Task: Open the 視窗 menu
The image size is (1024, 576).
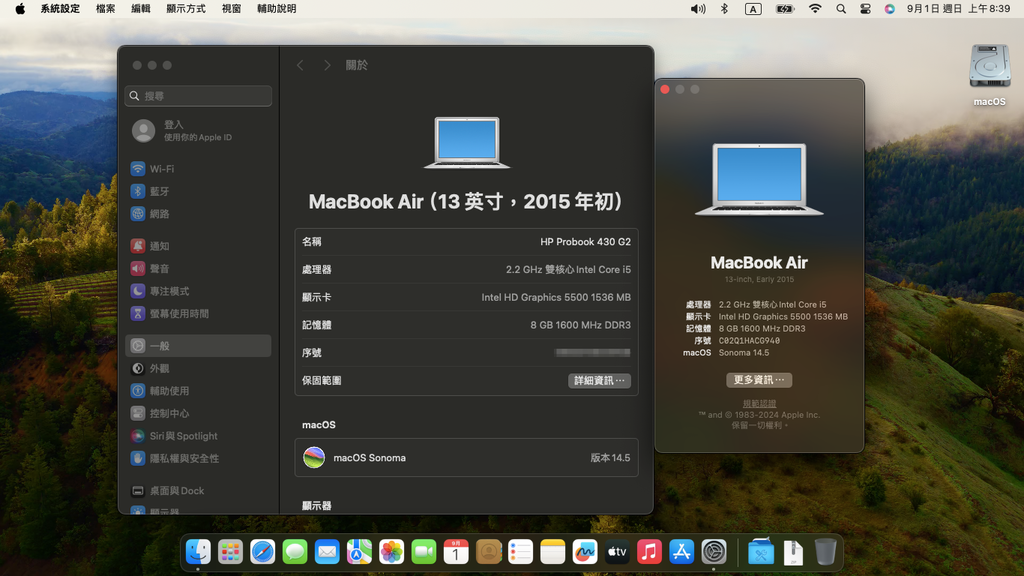Action: pos(231,8)
